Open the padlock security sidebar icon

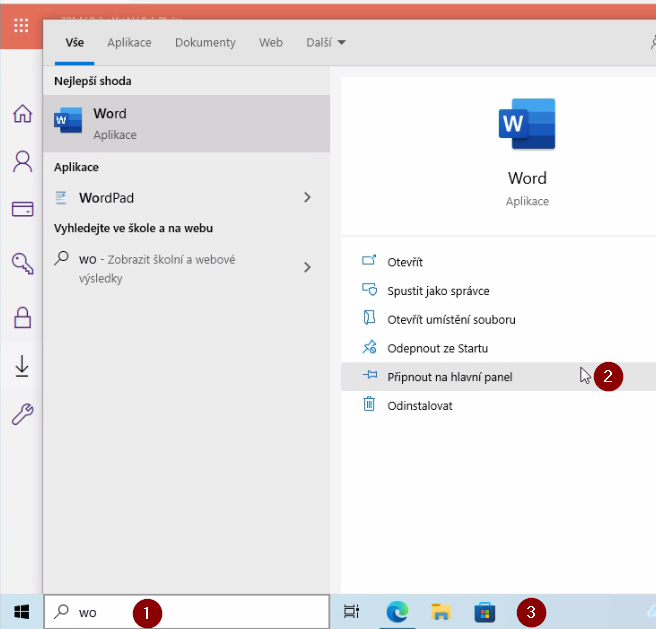click(x=23, y=318)
